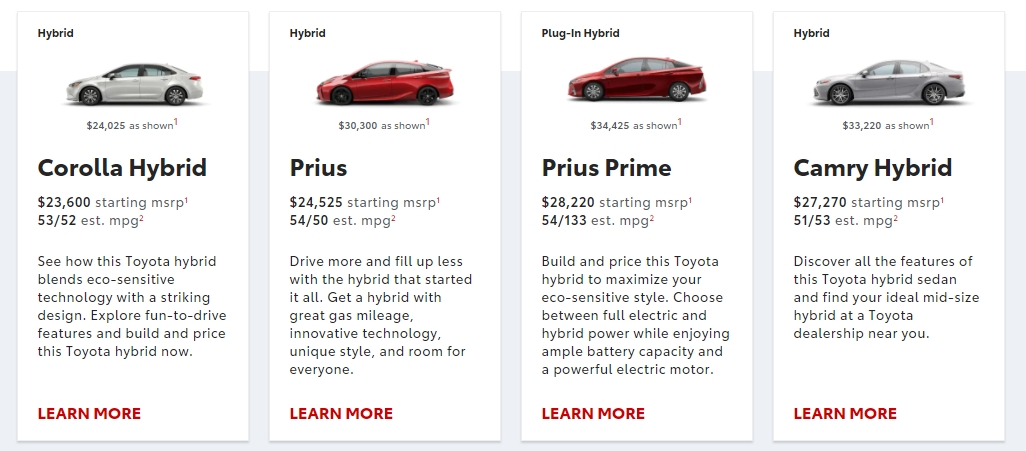Select the Prius model heading
1026x451 pixels.
(x=318, y=168)
